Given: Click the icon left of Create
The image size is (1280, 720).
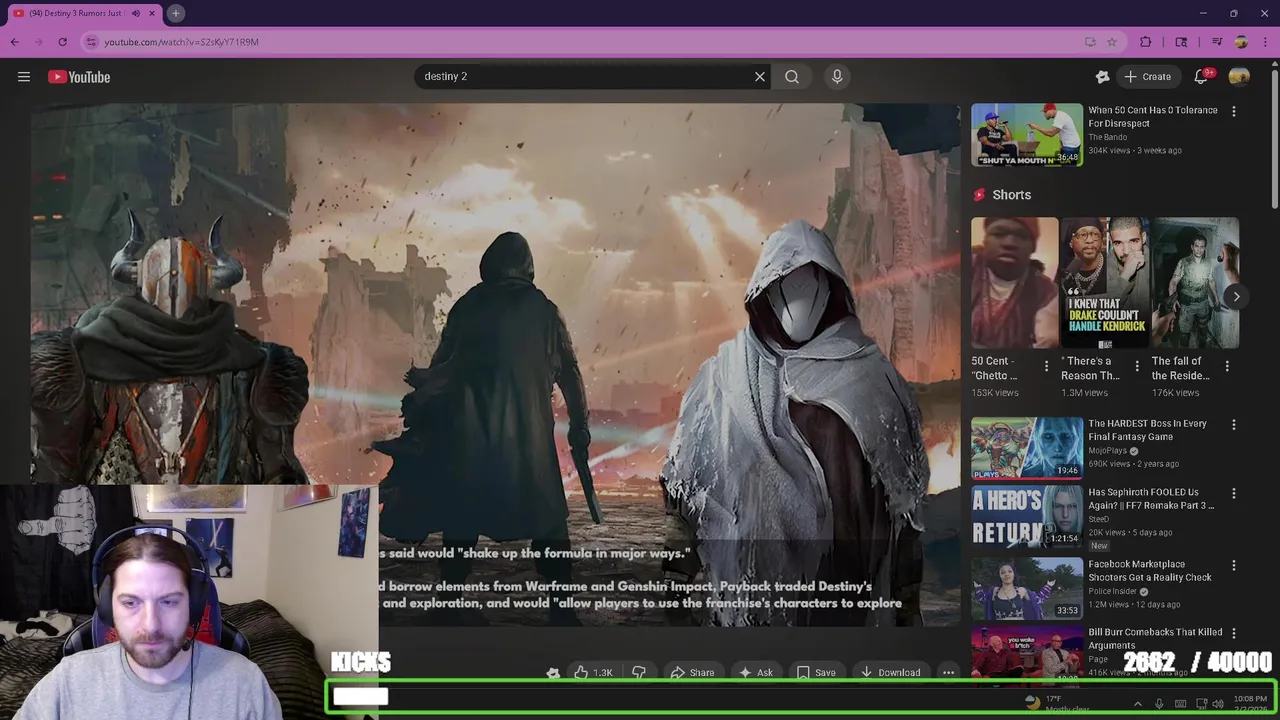Looking at the screenshot, I should point(1102,76).
